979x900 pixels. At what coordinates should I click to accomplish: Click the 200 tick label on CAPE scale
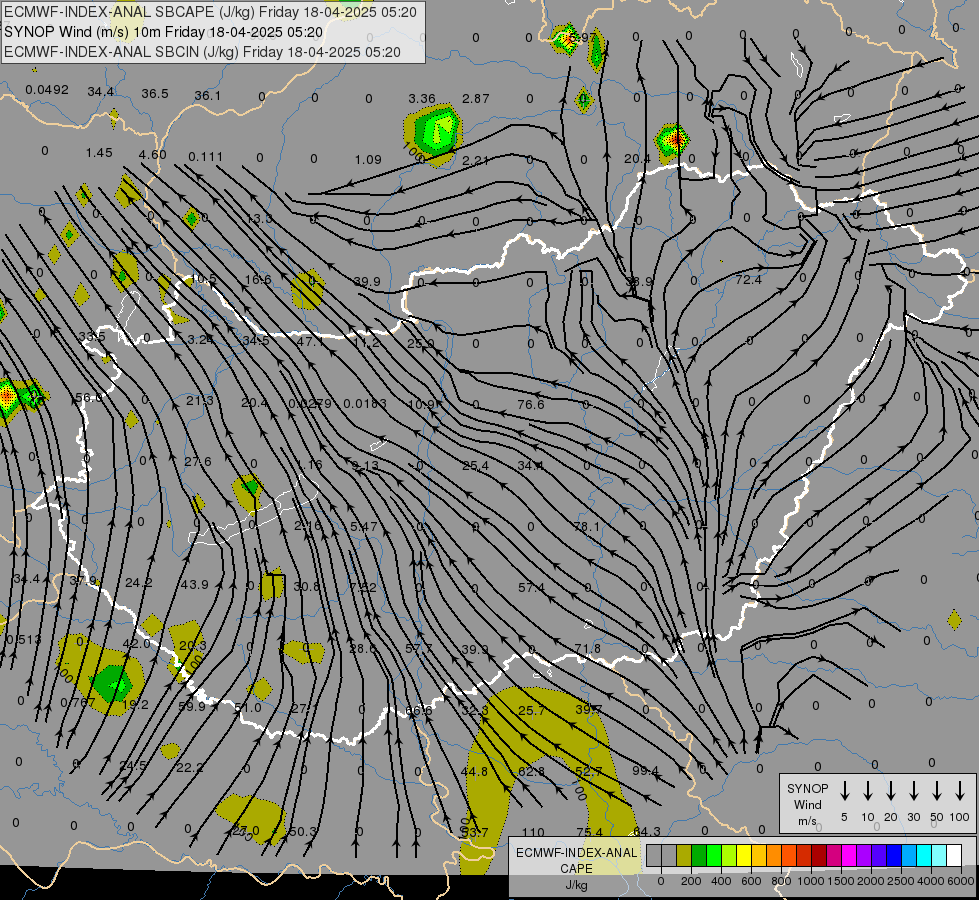click(691, 881)
